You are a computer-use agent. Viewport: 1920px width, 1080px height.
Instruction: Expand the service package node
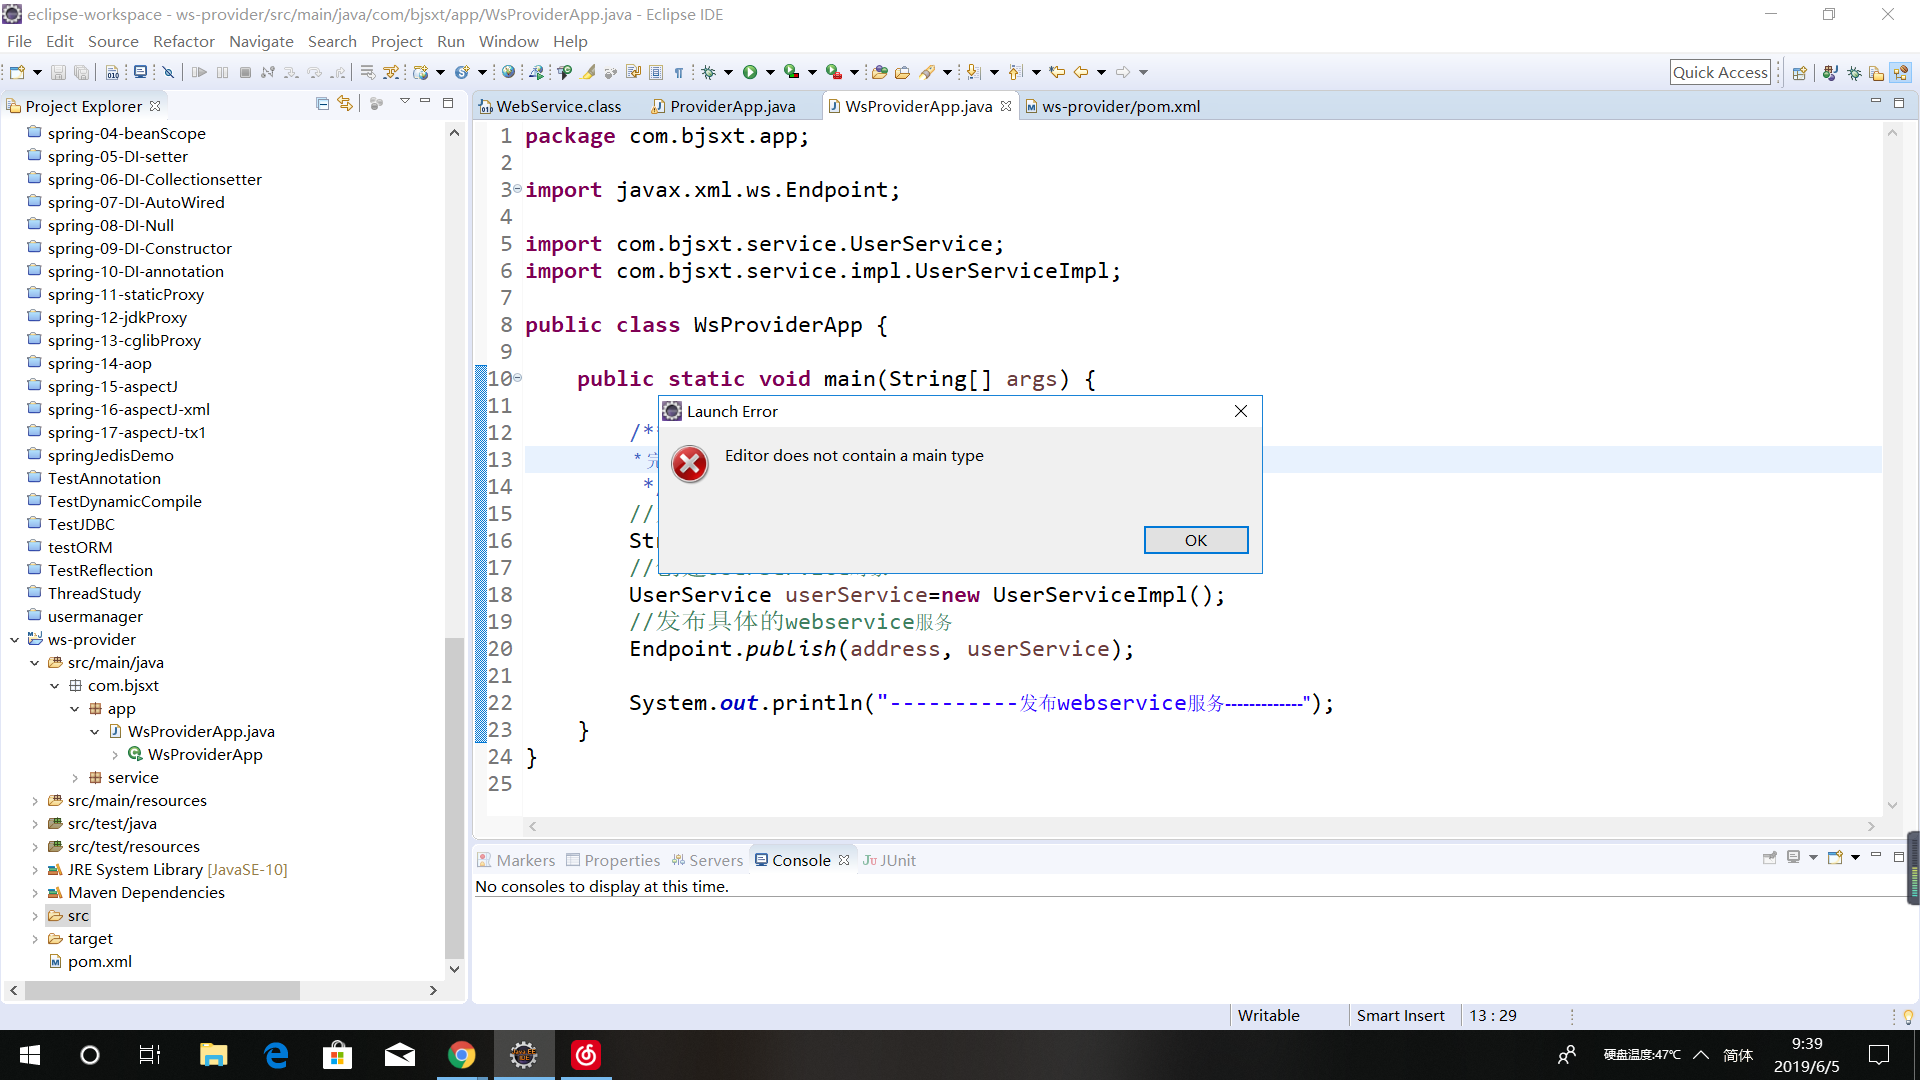pos(75,778)
